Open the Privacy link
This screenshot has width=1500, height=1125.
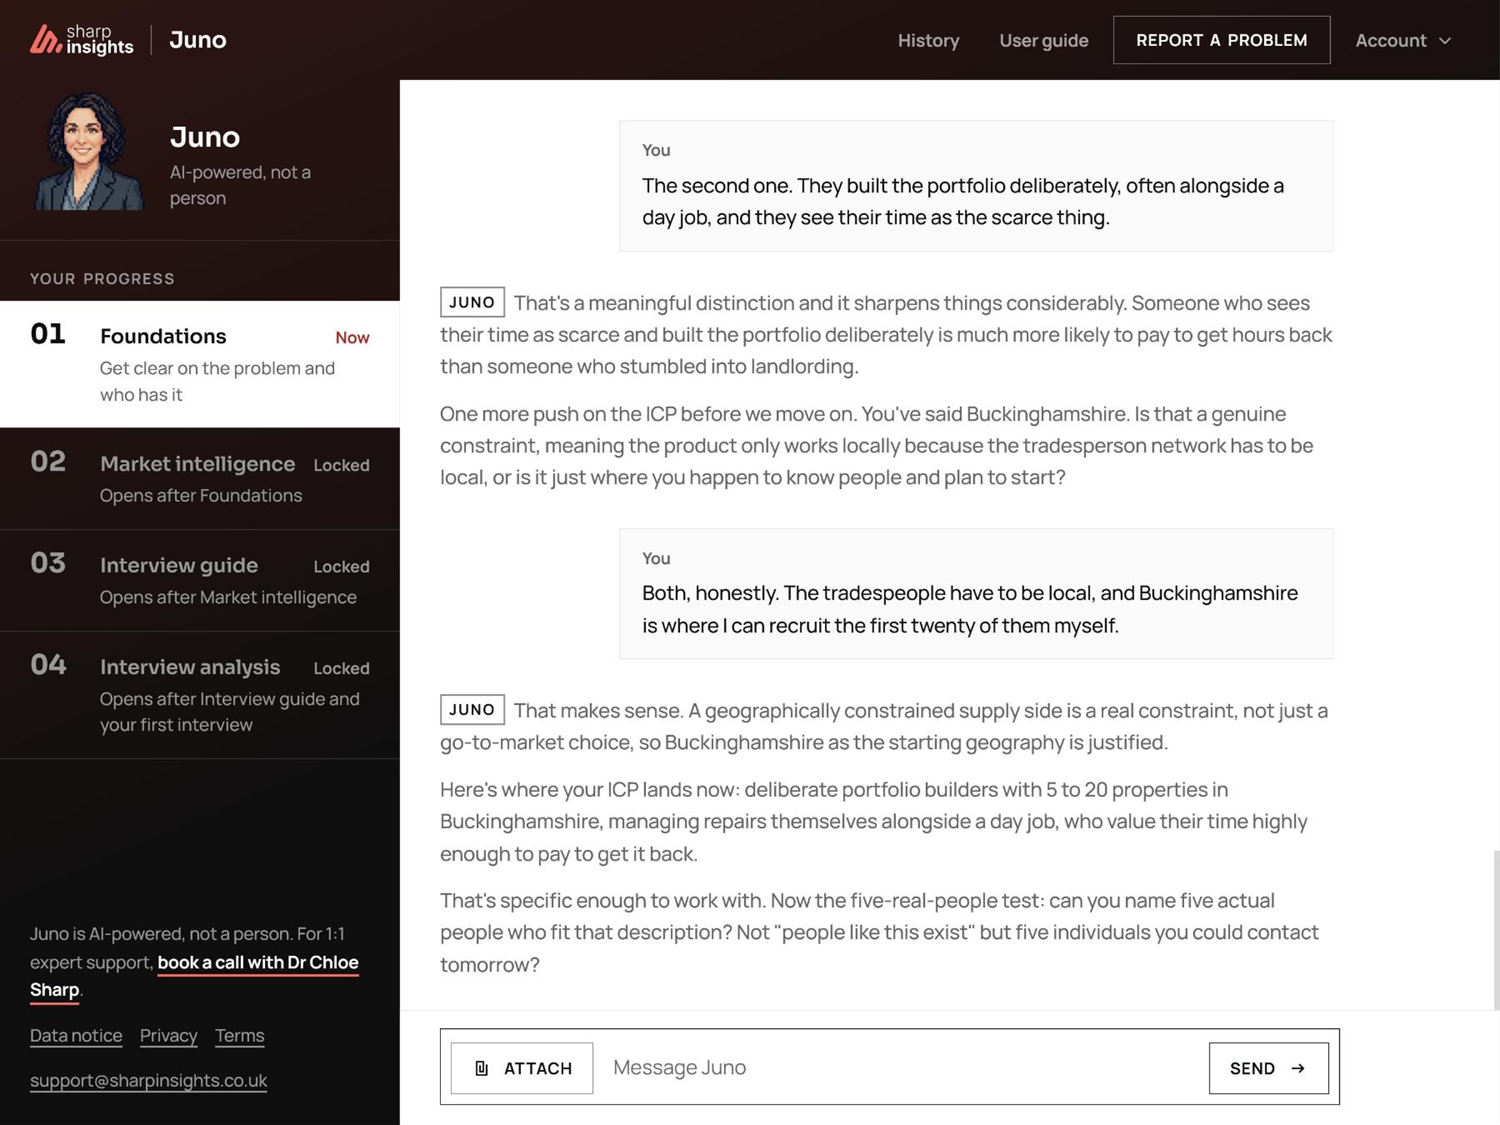click(x=169, y=1036)
